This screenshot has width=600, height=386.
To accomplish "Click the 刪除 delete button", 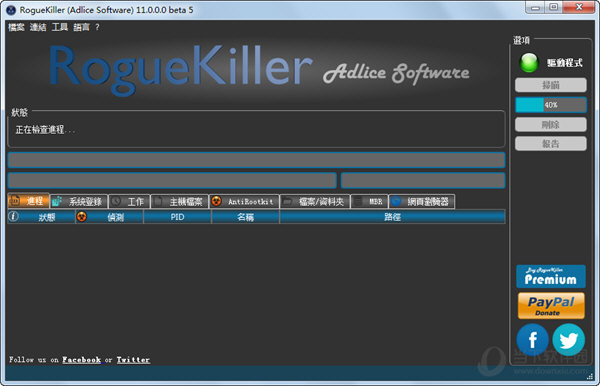I will click(x=551, y=124).
